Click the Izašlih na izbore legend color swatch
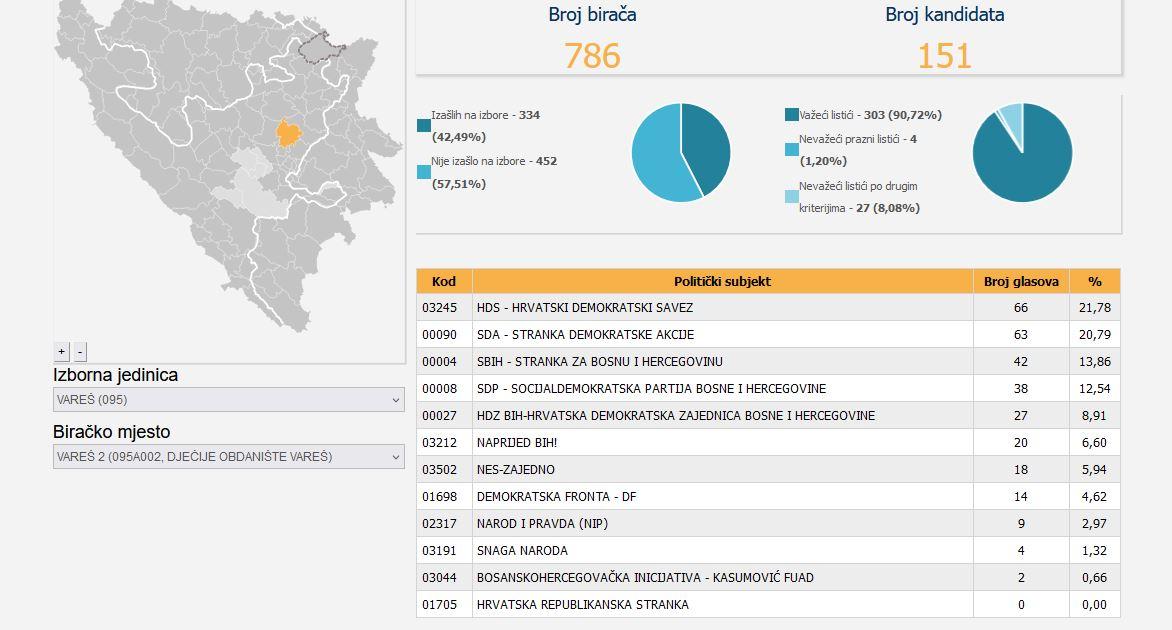This screenshot has width=1172, height=630. [x=424, y=126]
